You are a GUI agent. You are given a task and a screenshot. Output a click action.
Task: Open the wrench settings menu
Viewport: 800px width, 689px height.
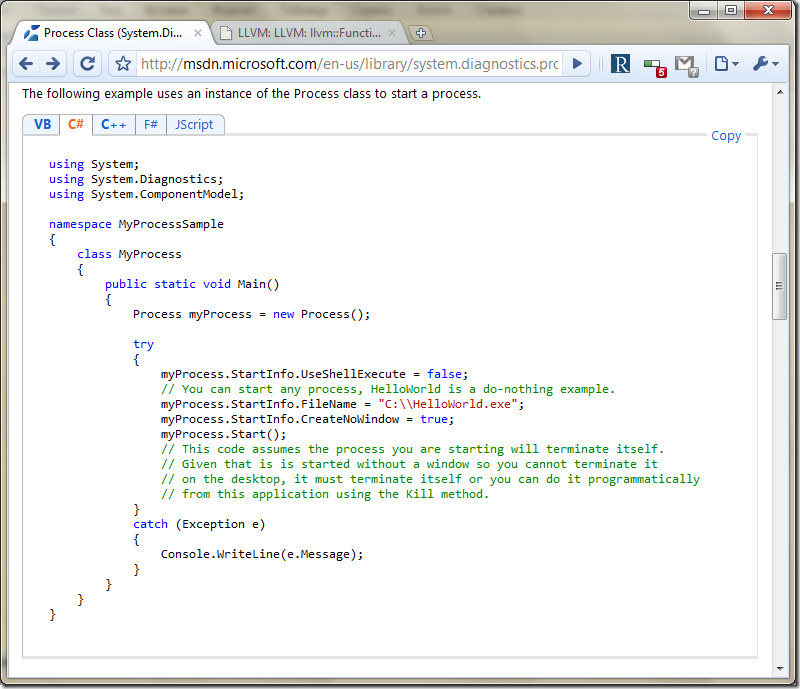pyautogui.click(x=765, y=64)
